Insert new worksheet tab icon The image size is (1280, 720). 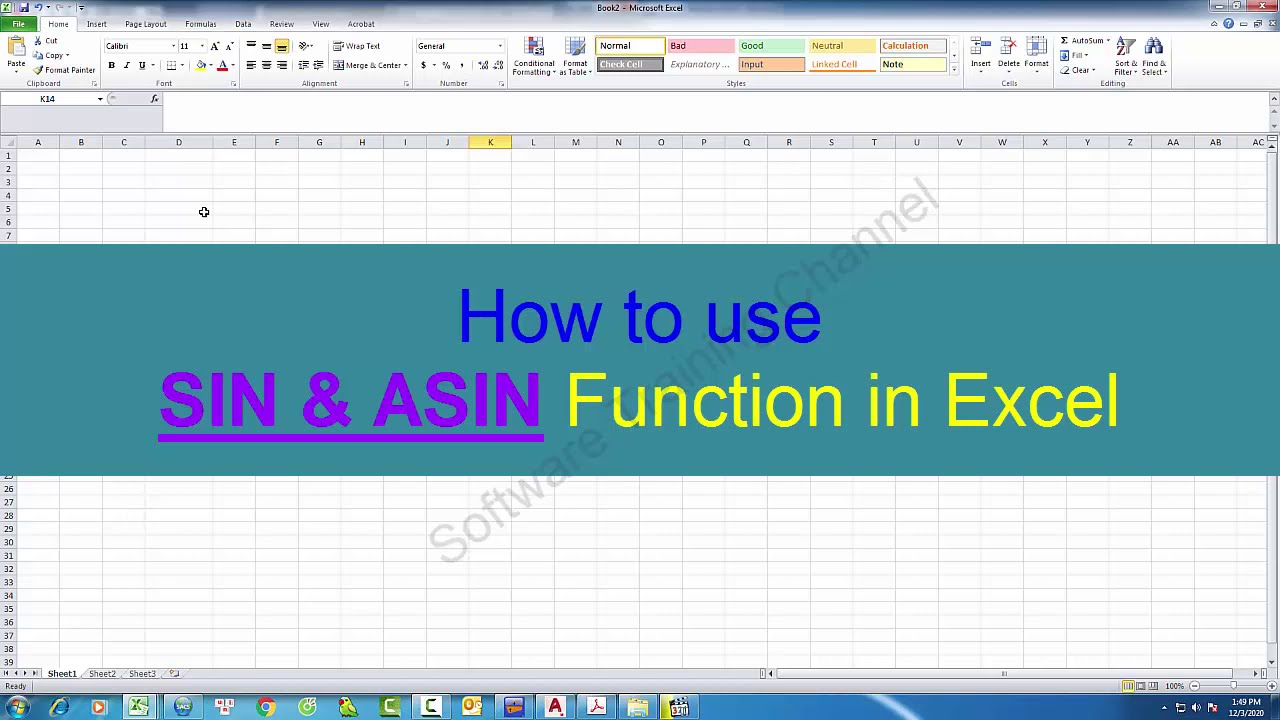[x=174, y=674]
